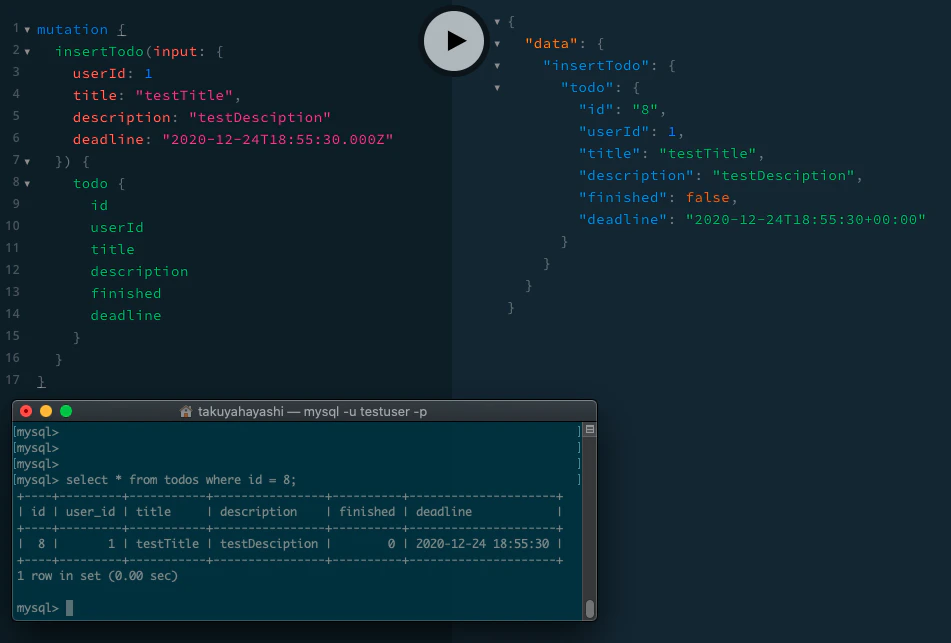Screen dimensions: 951x643
Task: Click the terminal title "takuyahayashi — mysql -u testuser -p"
Action: (x=312, y=411)
